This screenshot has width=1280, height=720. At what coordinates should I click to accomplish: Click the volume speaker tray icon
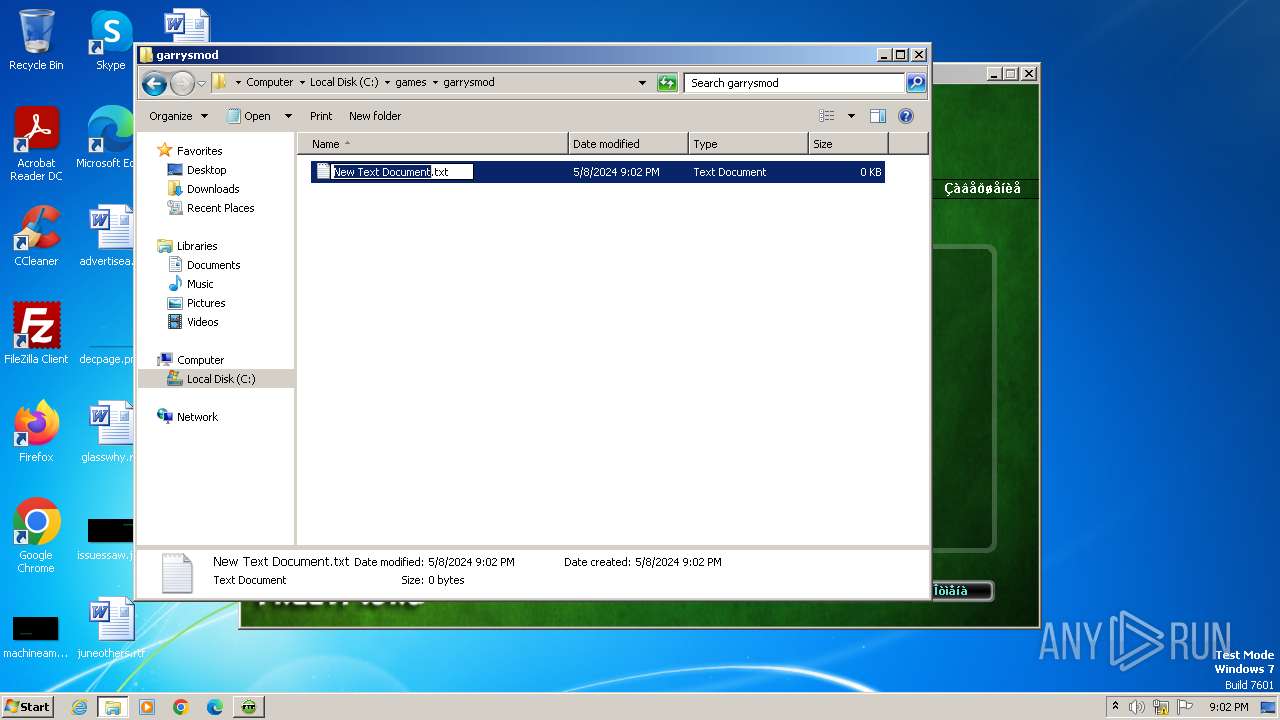coord(1137,707)
